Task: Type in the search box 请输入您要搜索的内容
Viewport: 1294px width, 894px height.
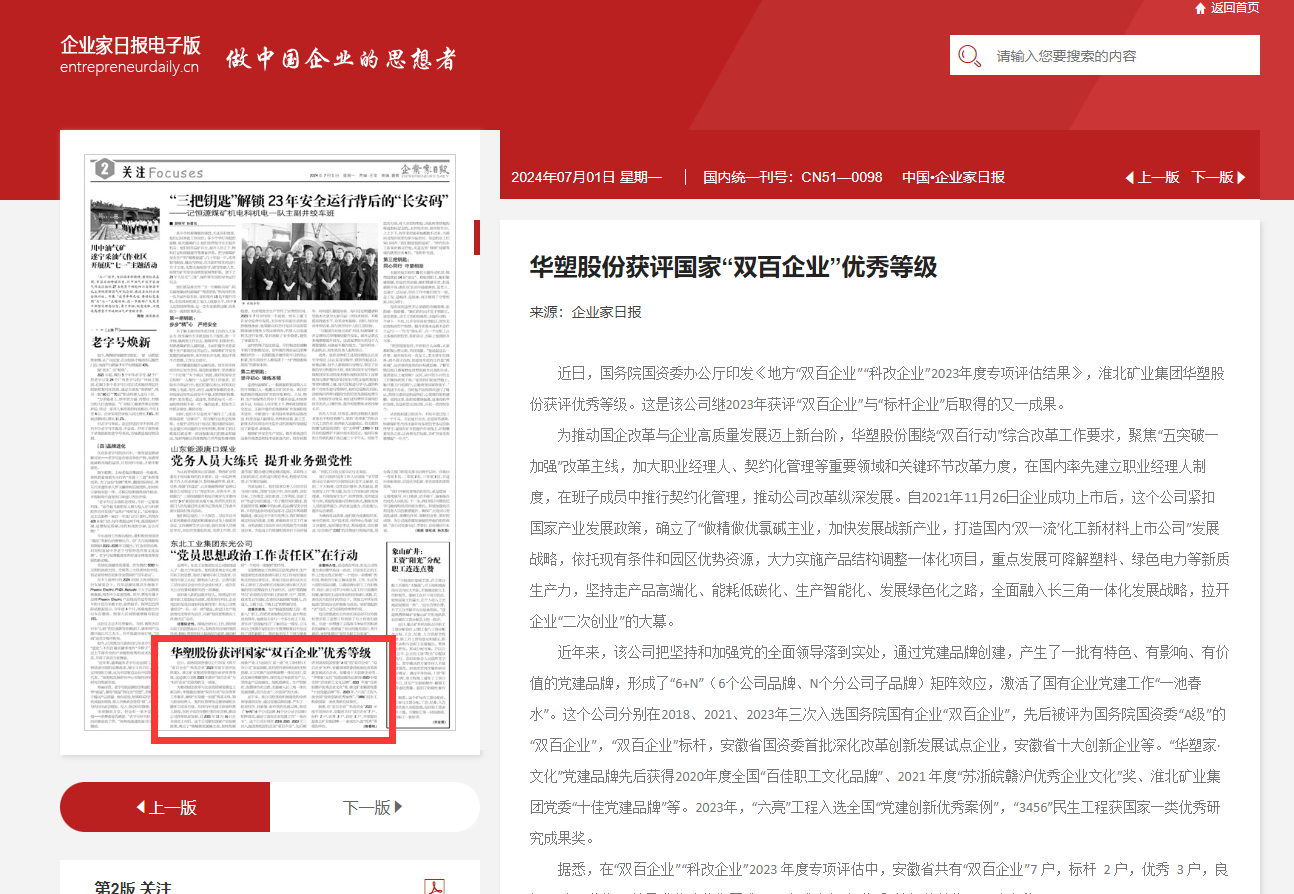Action: (1120, 56)
